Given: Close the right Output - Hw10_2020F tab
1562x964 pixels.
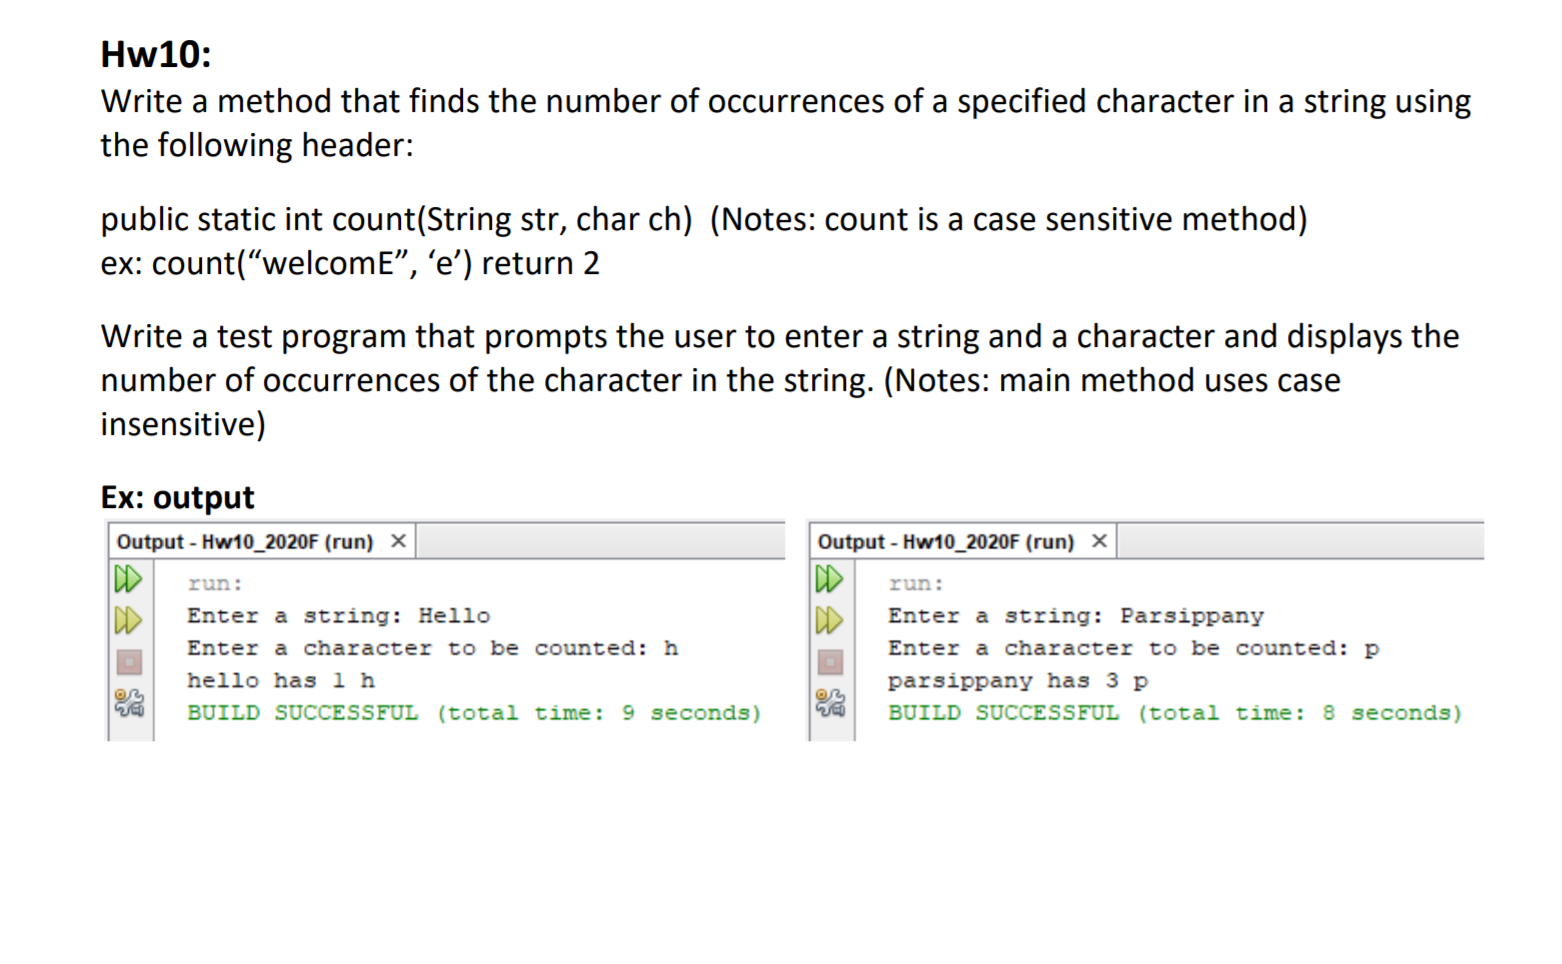Looking at the screenshot, I should (x=1098, y=540).
